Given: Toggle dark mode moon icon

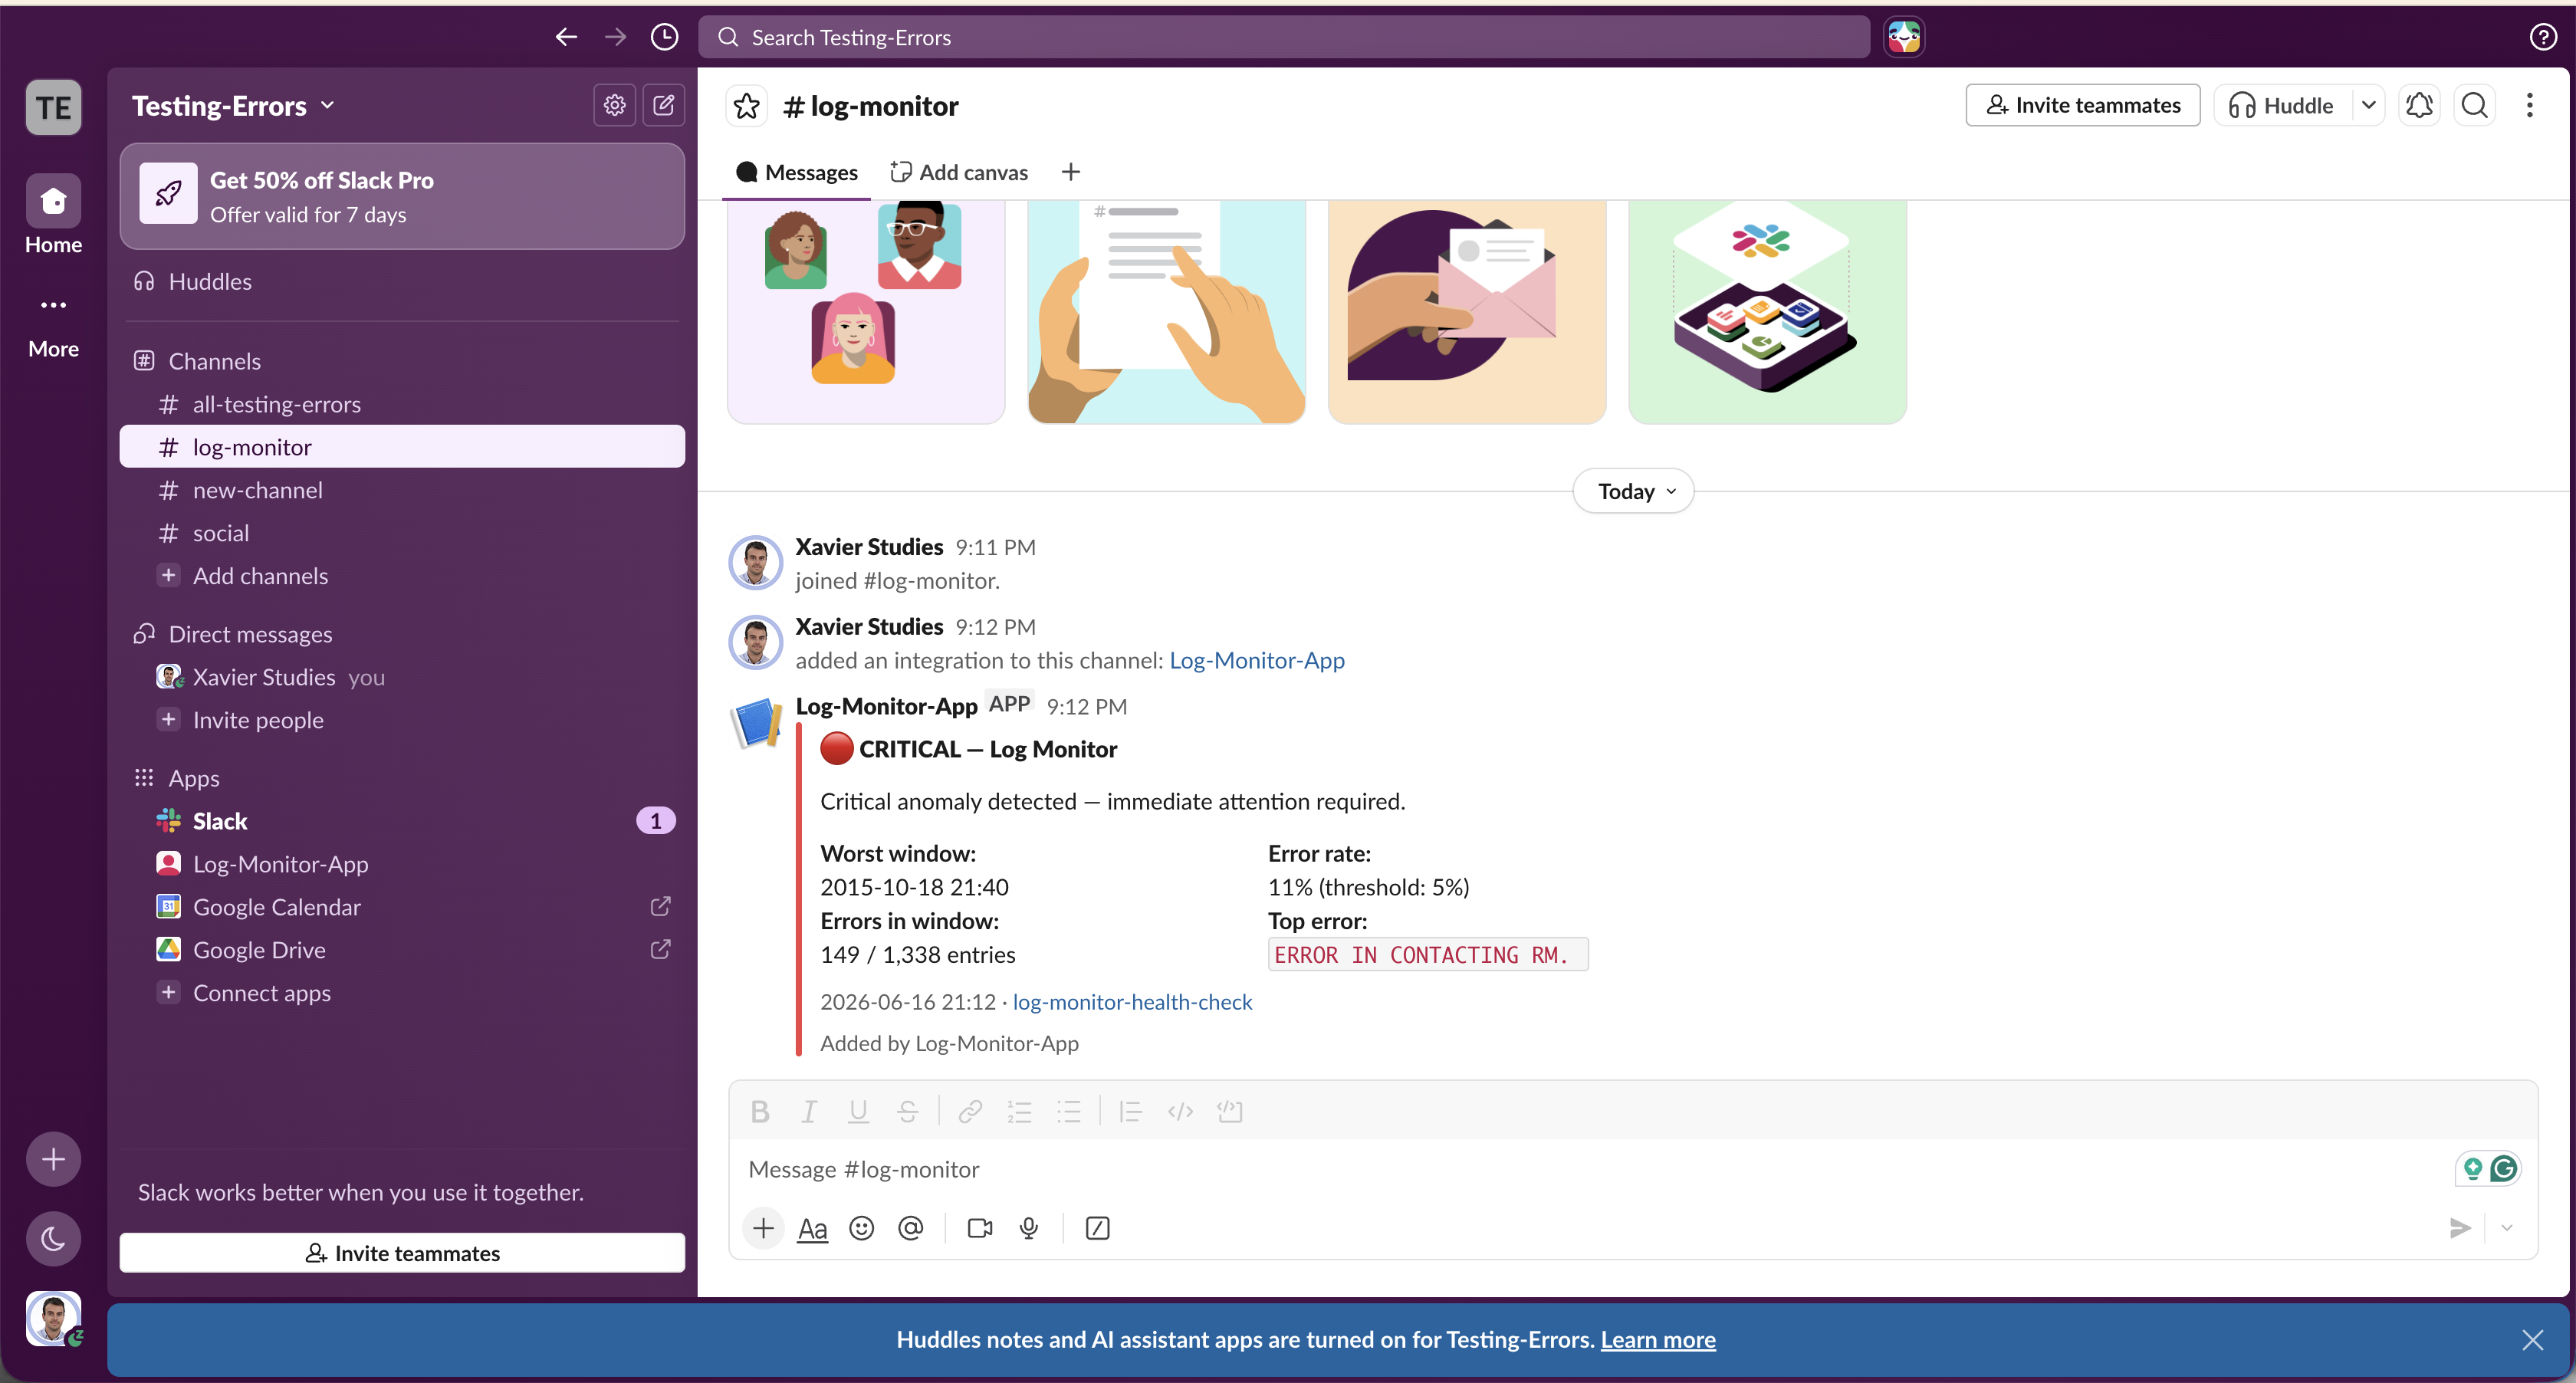Looking at the screenshot, I should [x=53, y=1240].
